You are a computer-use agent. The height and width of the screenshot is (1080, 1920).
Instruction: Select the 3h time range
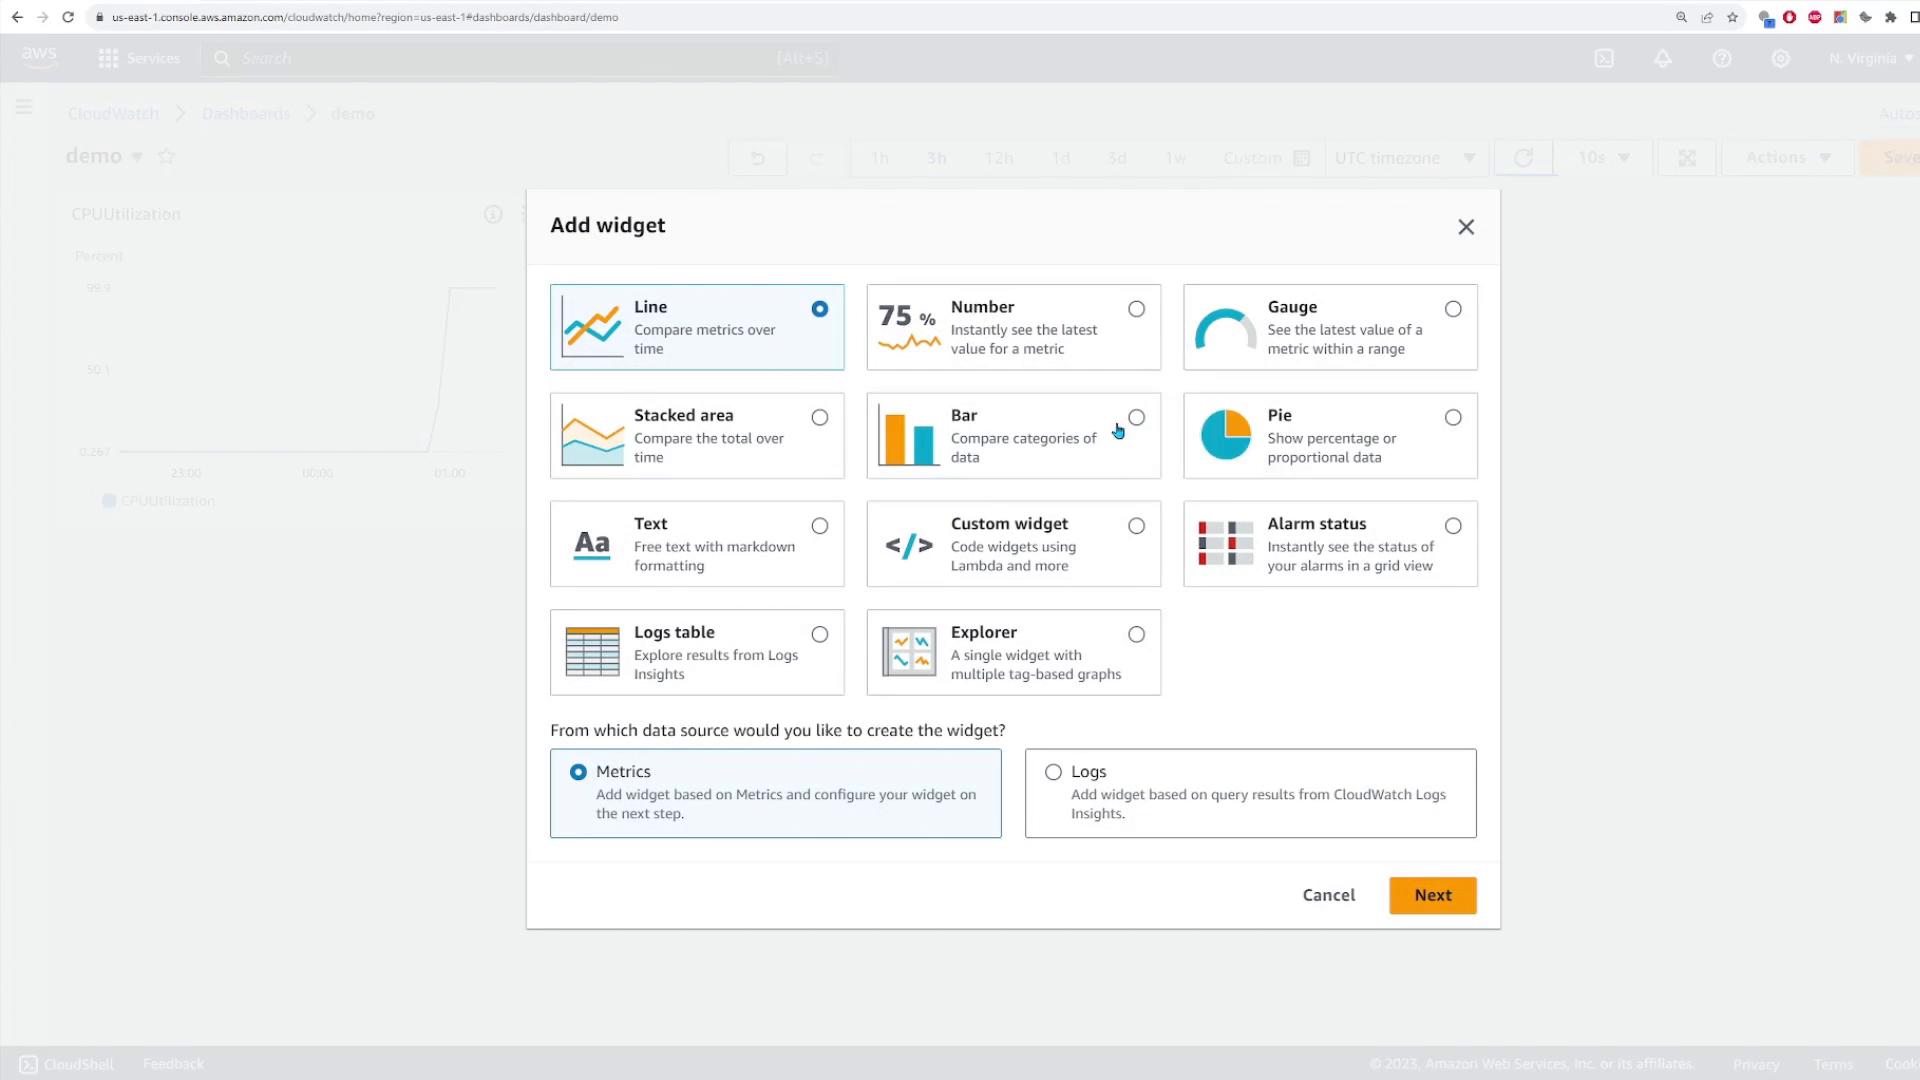(x=937, y=158)
